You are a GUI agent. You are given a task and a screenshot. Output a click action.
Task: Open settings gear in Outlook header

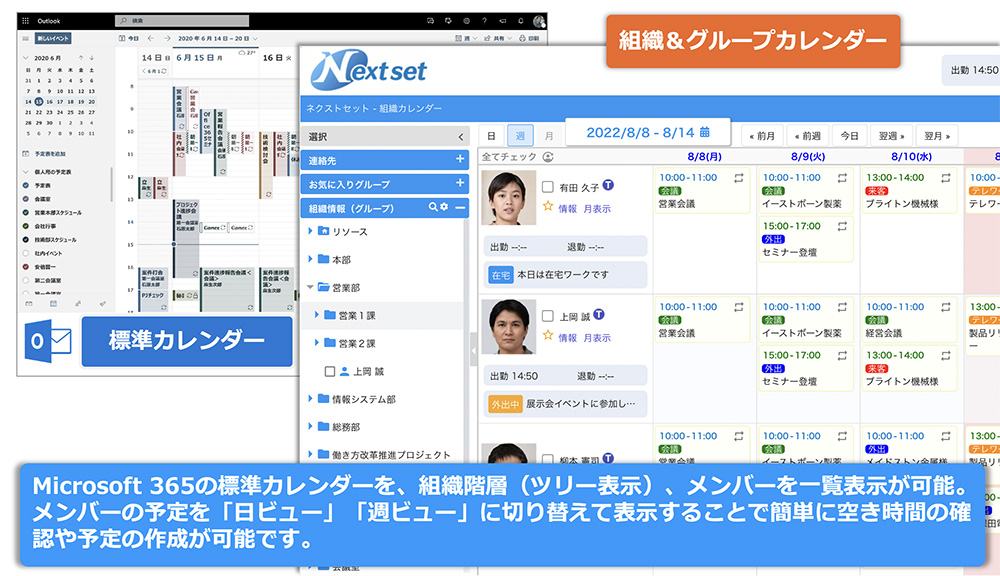[x=466, y=21]
